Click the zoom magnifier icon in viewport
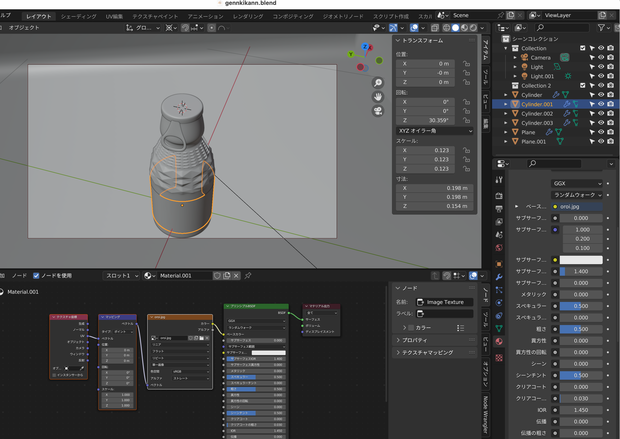This screenshot has width=620, height=439. [378, 83]
